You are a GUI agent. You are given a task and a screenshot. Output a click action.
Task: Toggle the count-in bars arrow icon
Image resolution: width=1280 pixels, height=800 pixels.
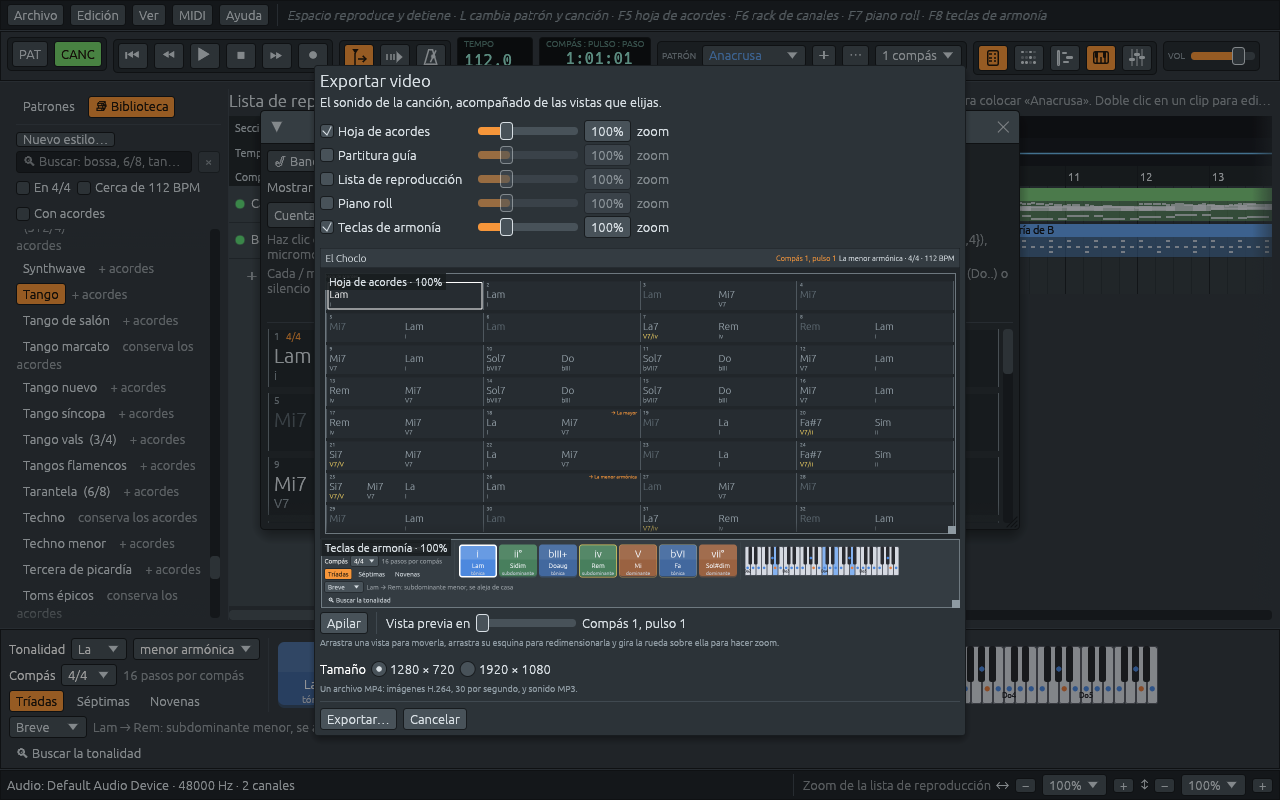click(x=394, y=57)
